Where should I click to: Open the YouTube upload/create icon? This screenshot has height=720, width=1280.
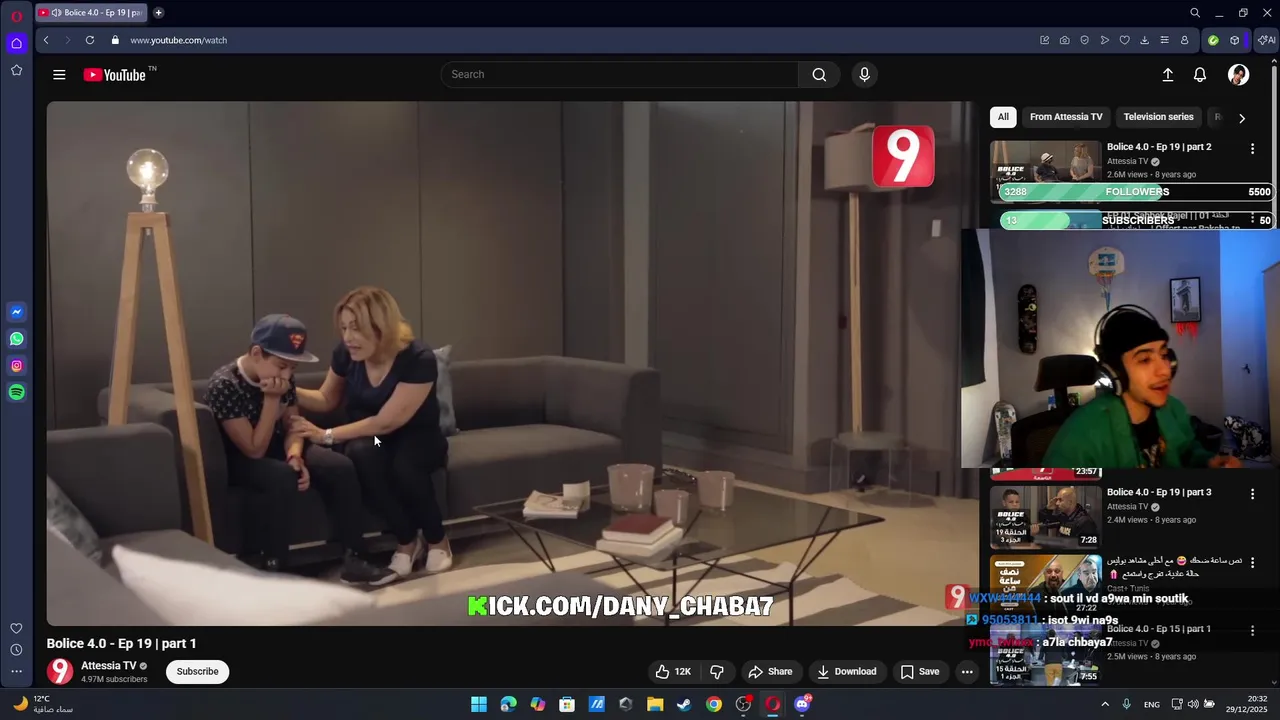click(x=1167, y=75)
